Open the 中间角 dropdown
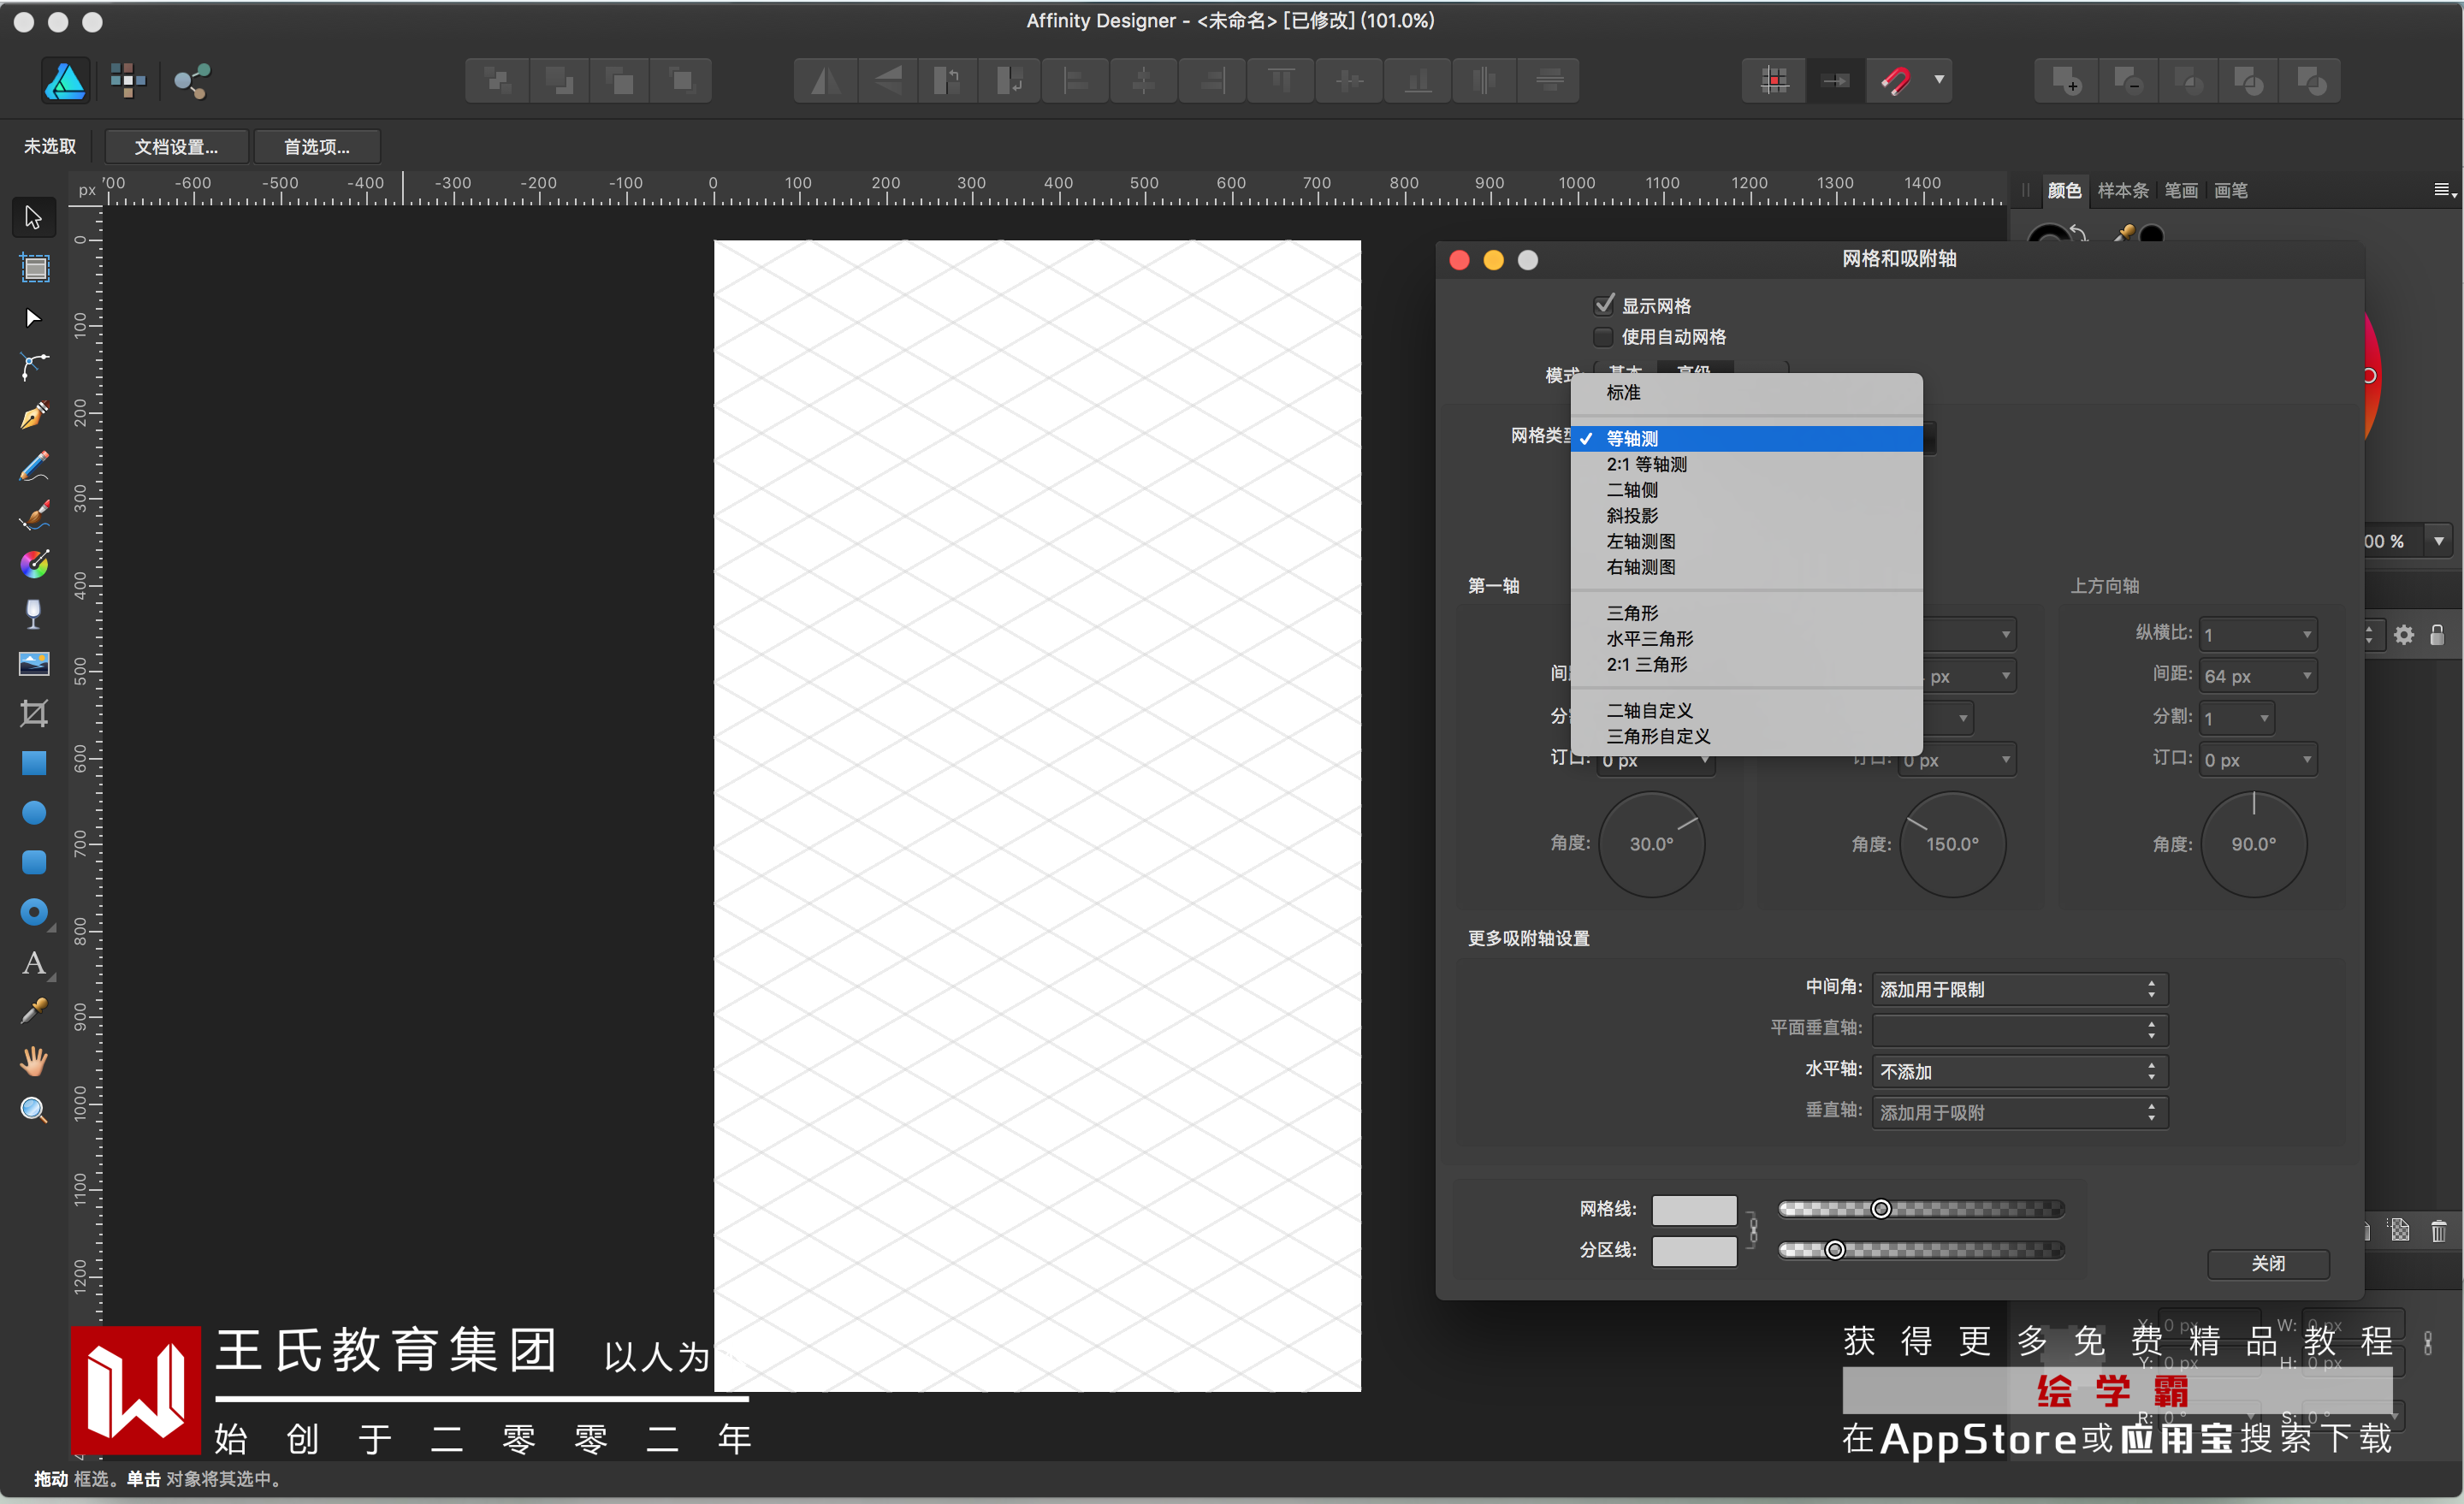This screenshot has width=2464, height=1504. (x=2019, y=989)
